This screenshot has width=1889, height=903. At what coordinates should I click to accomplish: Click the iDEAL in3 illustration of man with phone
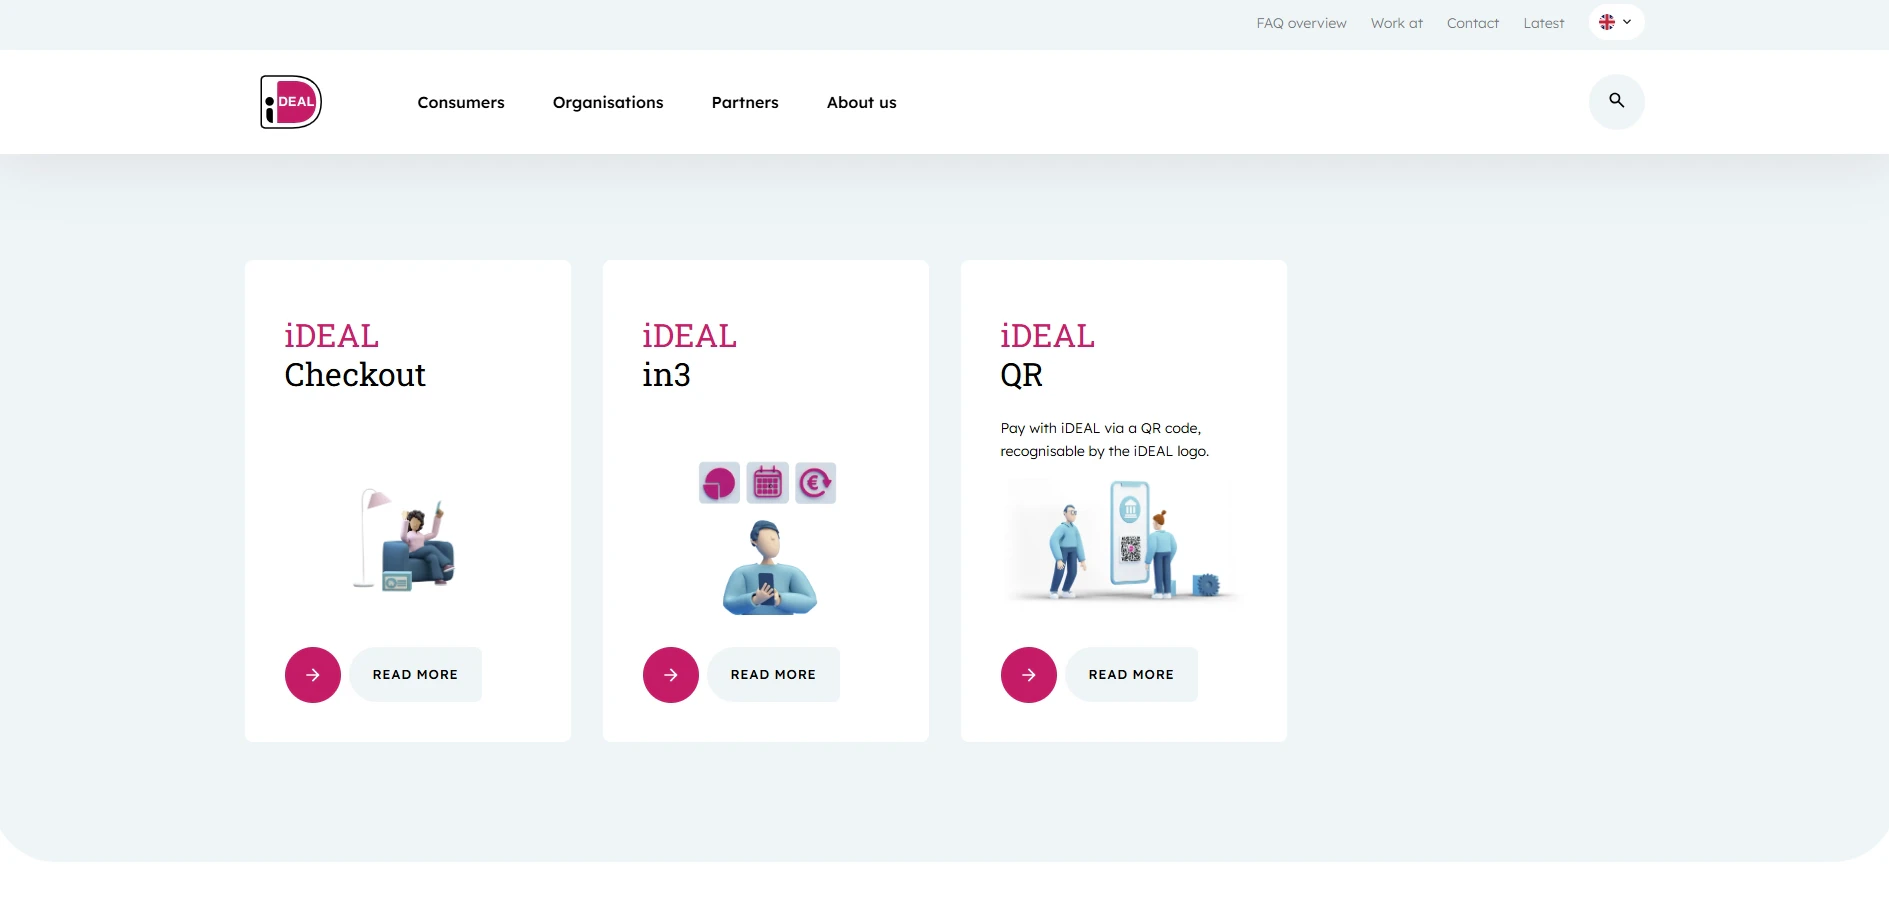pos(769,567)
